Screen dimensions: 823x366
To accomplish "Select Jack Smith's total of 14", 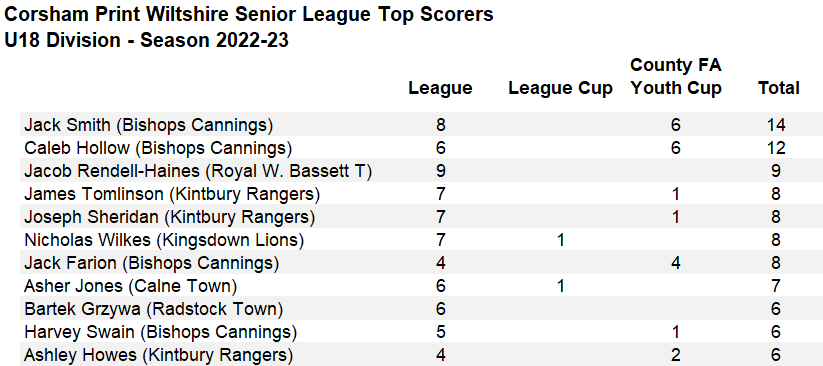I will pos(775,125).
